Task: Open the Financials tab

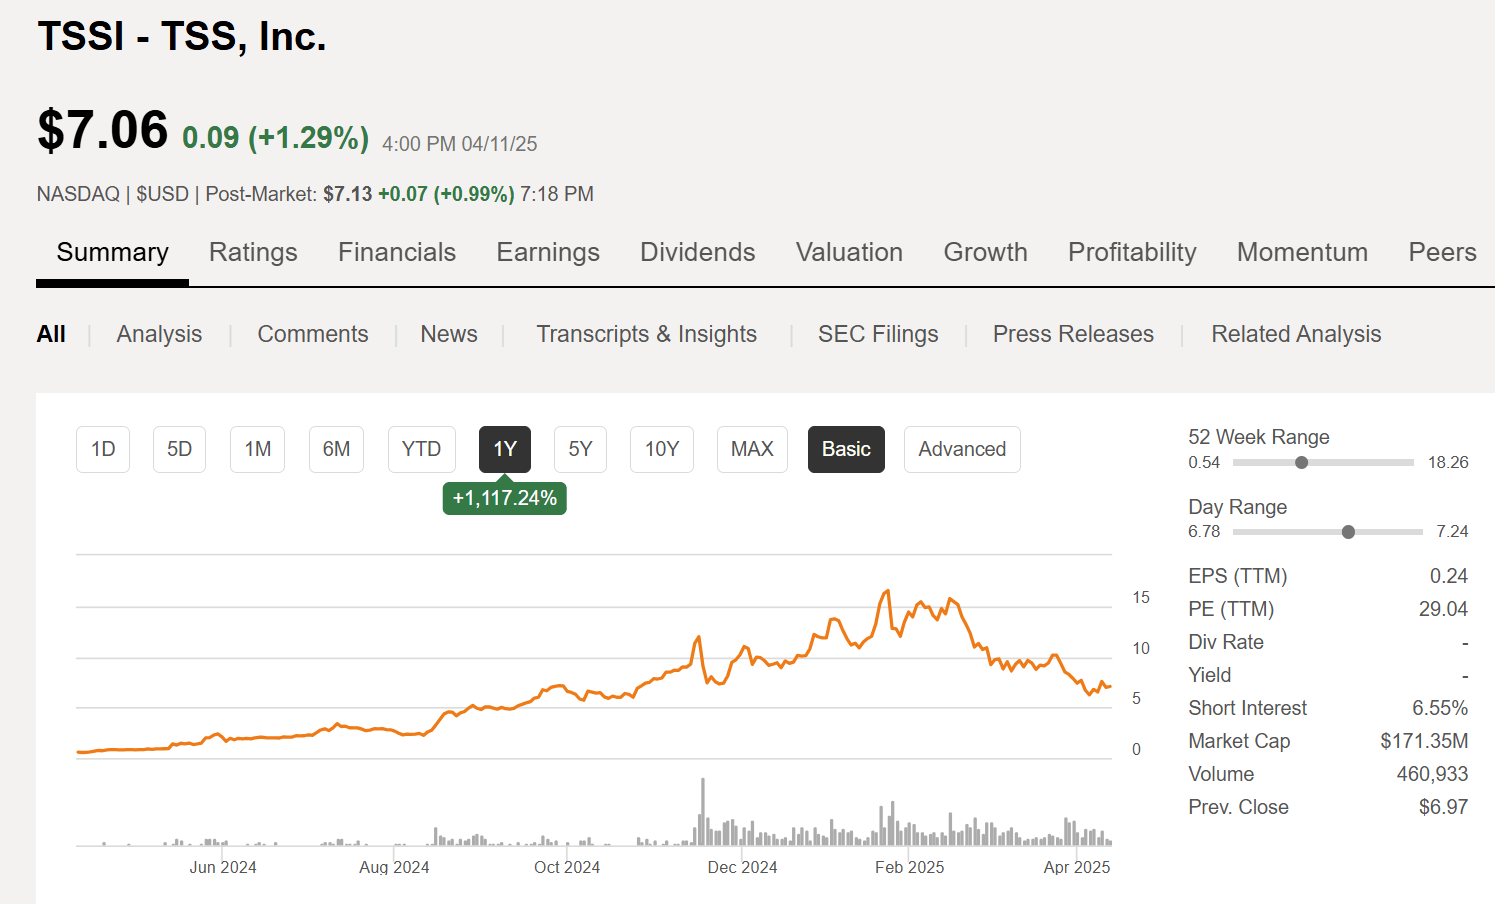Action: (397, 252)
